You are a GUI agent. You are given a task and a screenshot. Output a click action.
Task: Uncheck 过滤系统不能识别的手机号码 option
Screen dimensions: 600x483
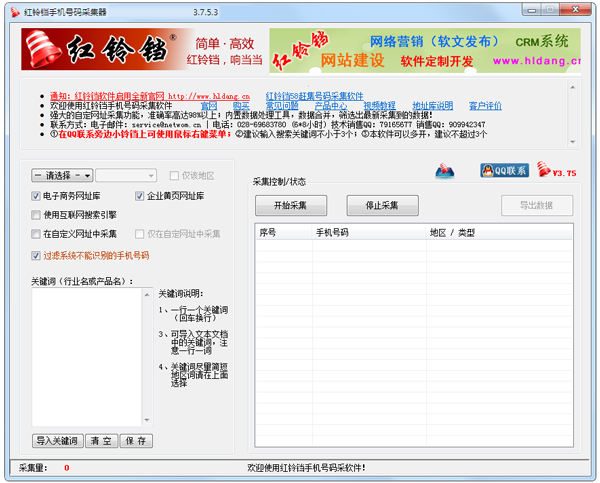coord(37,256)
